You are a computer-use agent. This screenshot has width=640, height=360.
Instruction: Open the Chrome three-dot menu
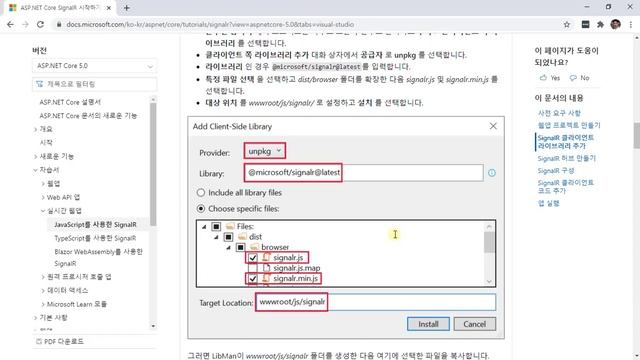point(631,24)
